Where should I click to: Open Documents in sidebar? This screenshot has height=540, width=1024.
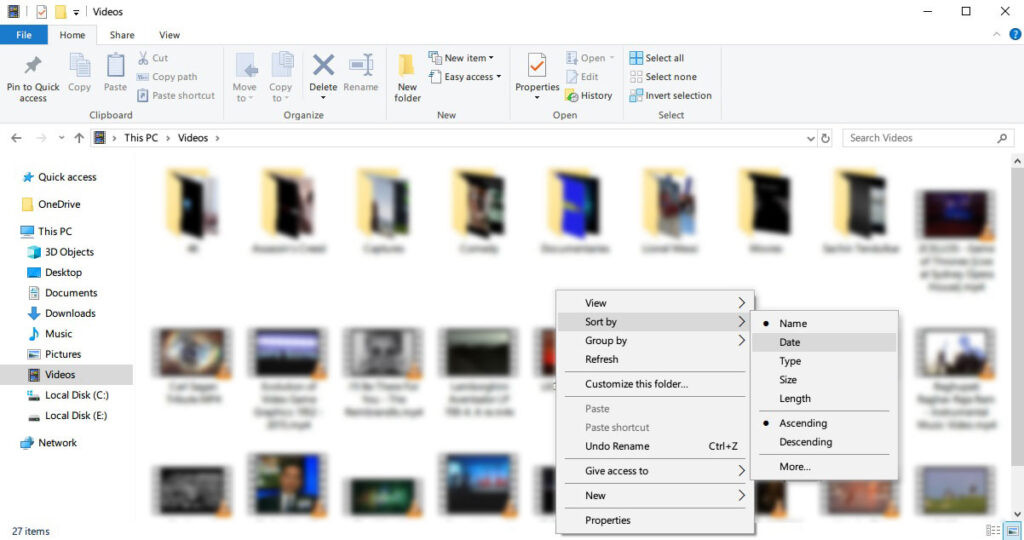click(63, 293)
